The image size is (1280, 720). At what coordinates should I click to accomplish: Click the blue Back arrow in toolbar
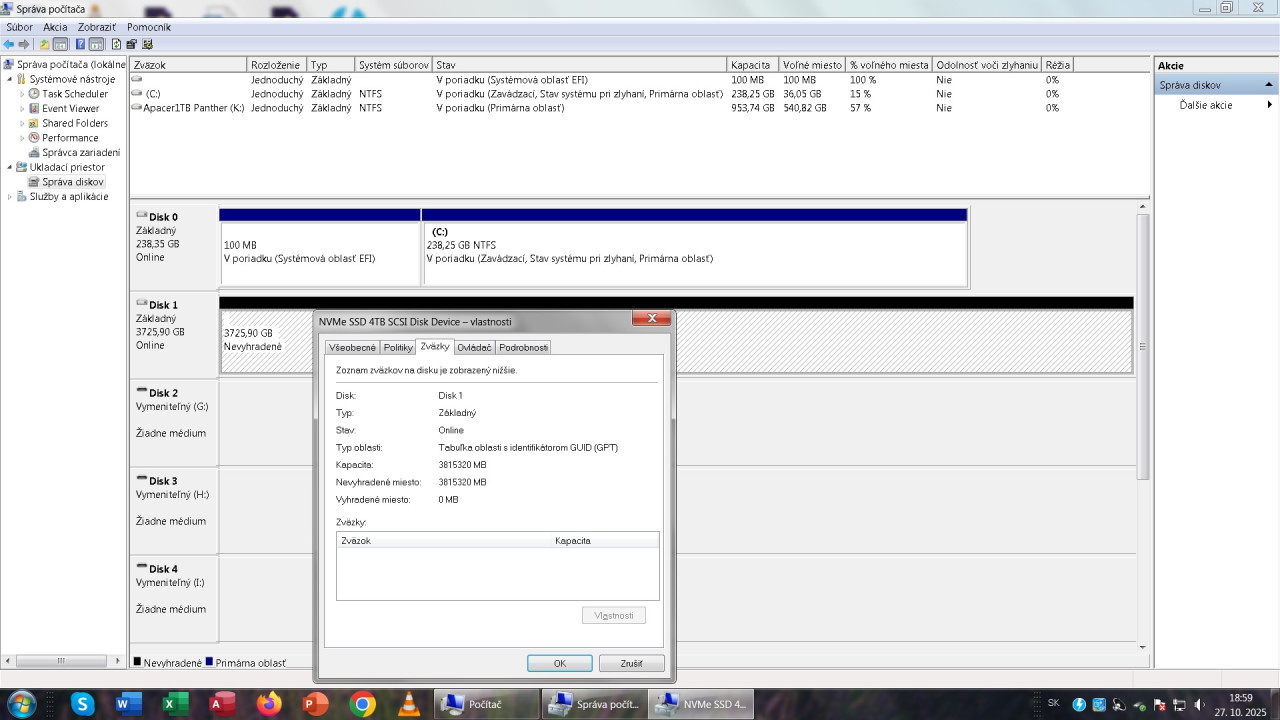click(x=9, y=44)
